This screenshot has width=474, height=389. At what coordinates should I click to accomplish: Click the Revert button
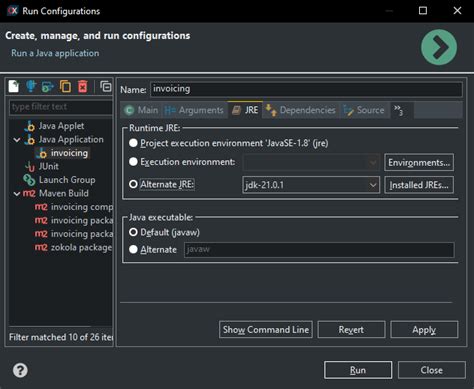click(x=351, y=330)
